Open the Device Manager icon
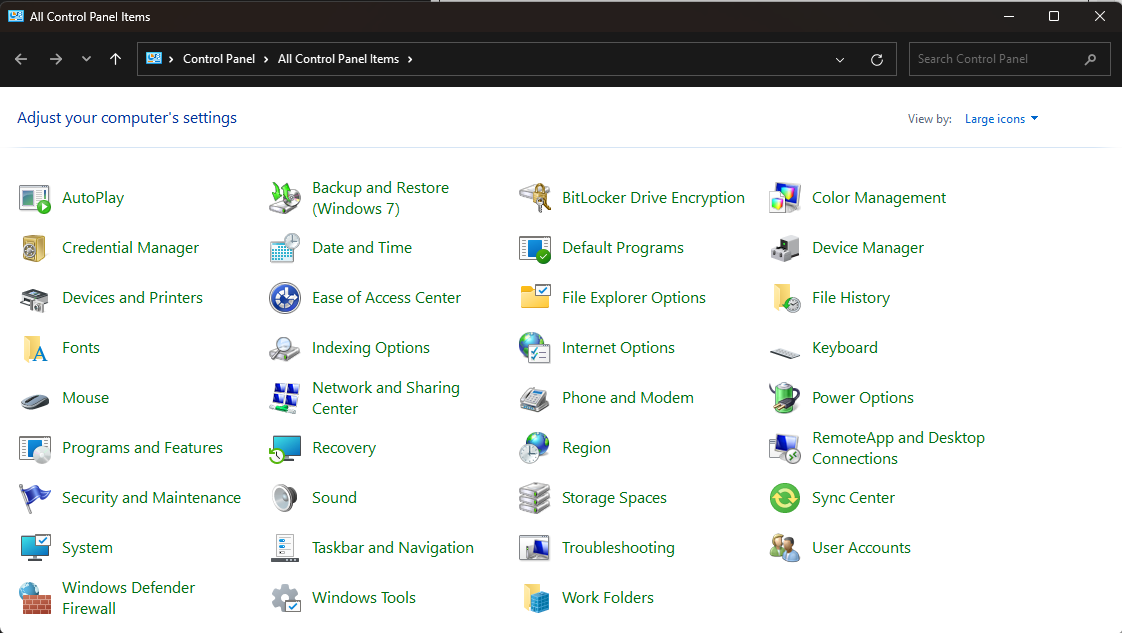Screen dimensions: 1122x633 pyautogui.click(x=784, y=248)
